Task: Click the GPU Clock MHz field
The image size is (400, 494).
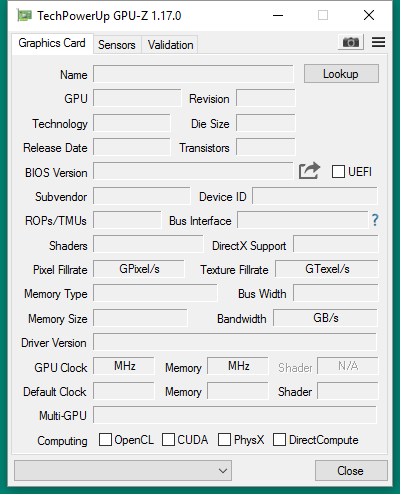Action: click(124, 366)
